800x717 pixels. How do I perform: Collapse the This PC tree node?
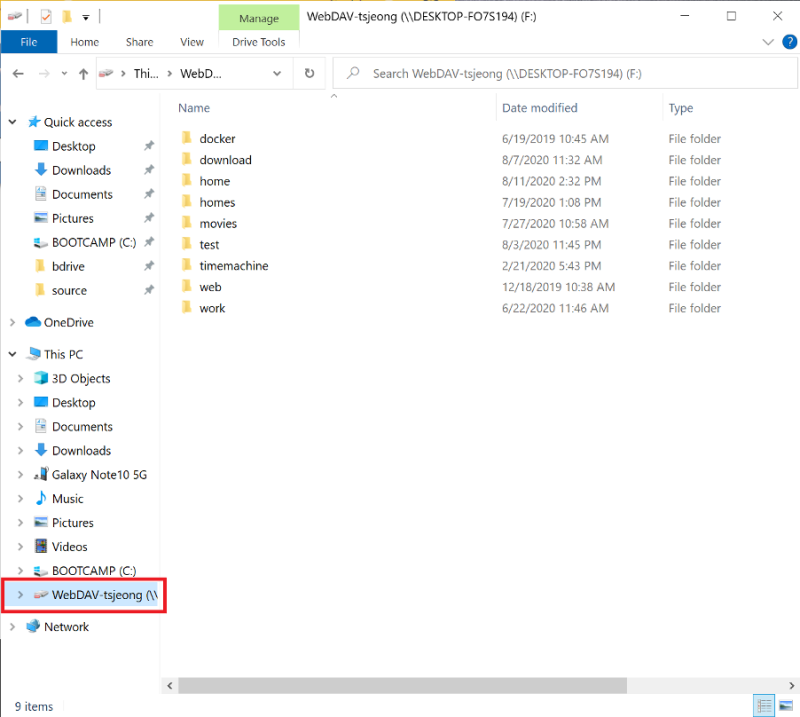click(13, 354)
